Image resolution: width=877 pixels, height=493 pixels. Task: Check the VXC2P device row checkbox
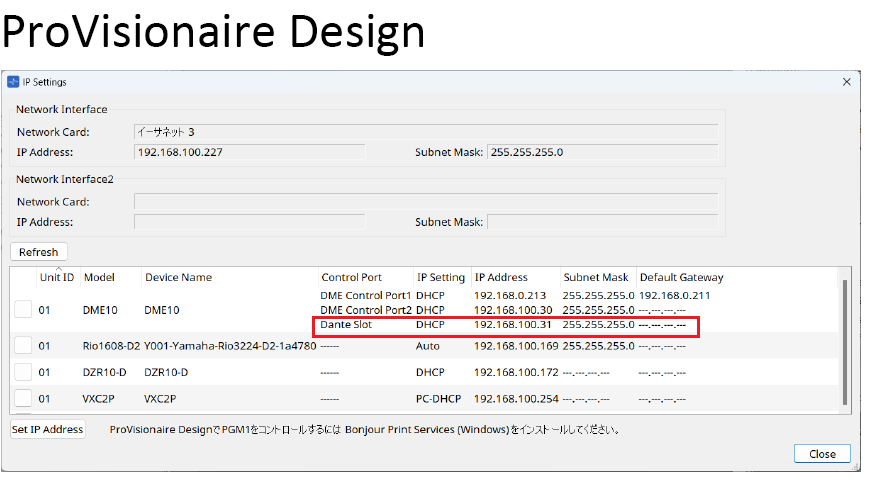[x=23, y=398]
